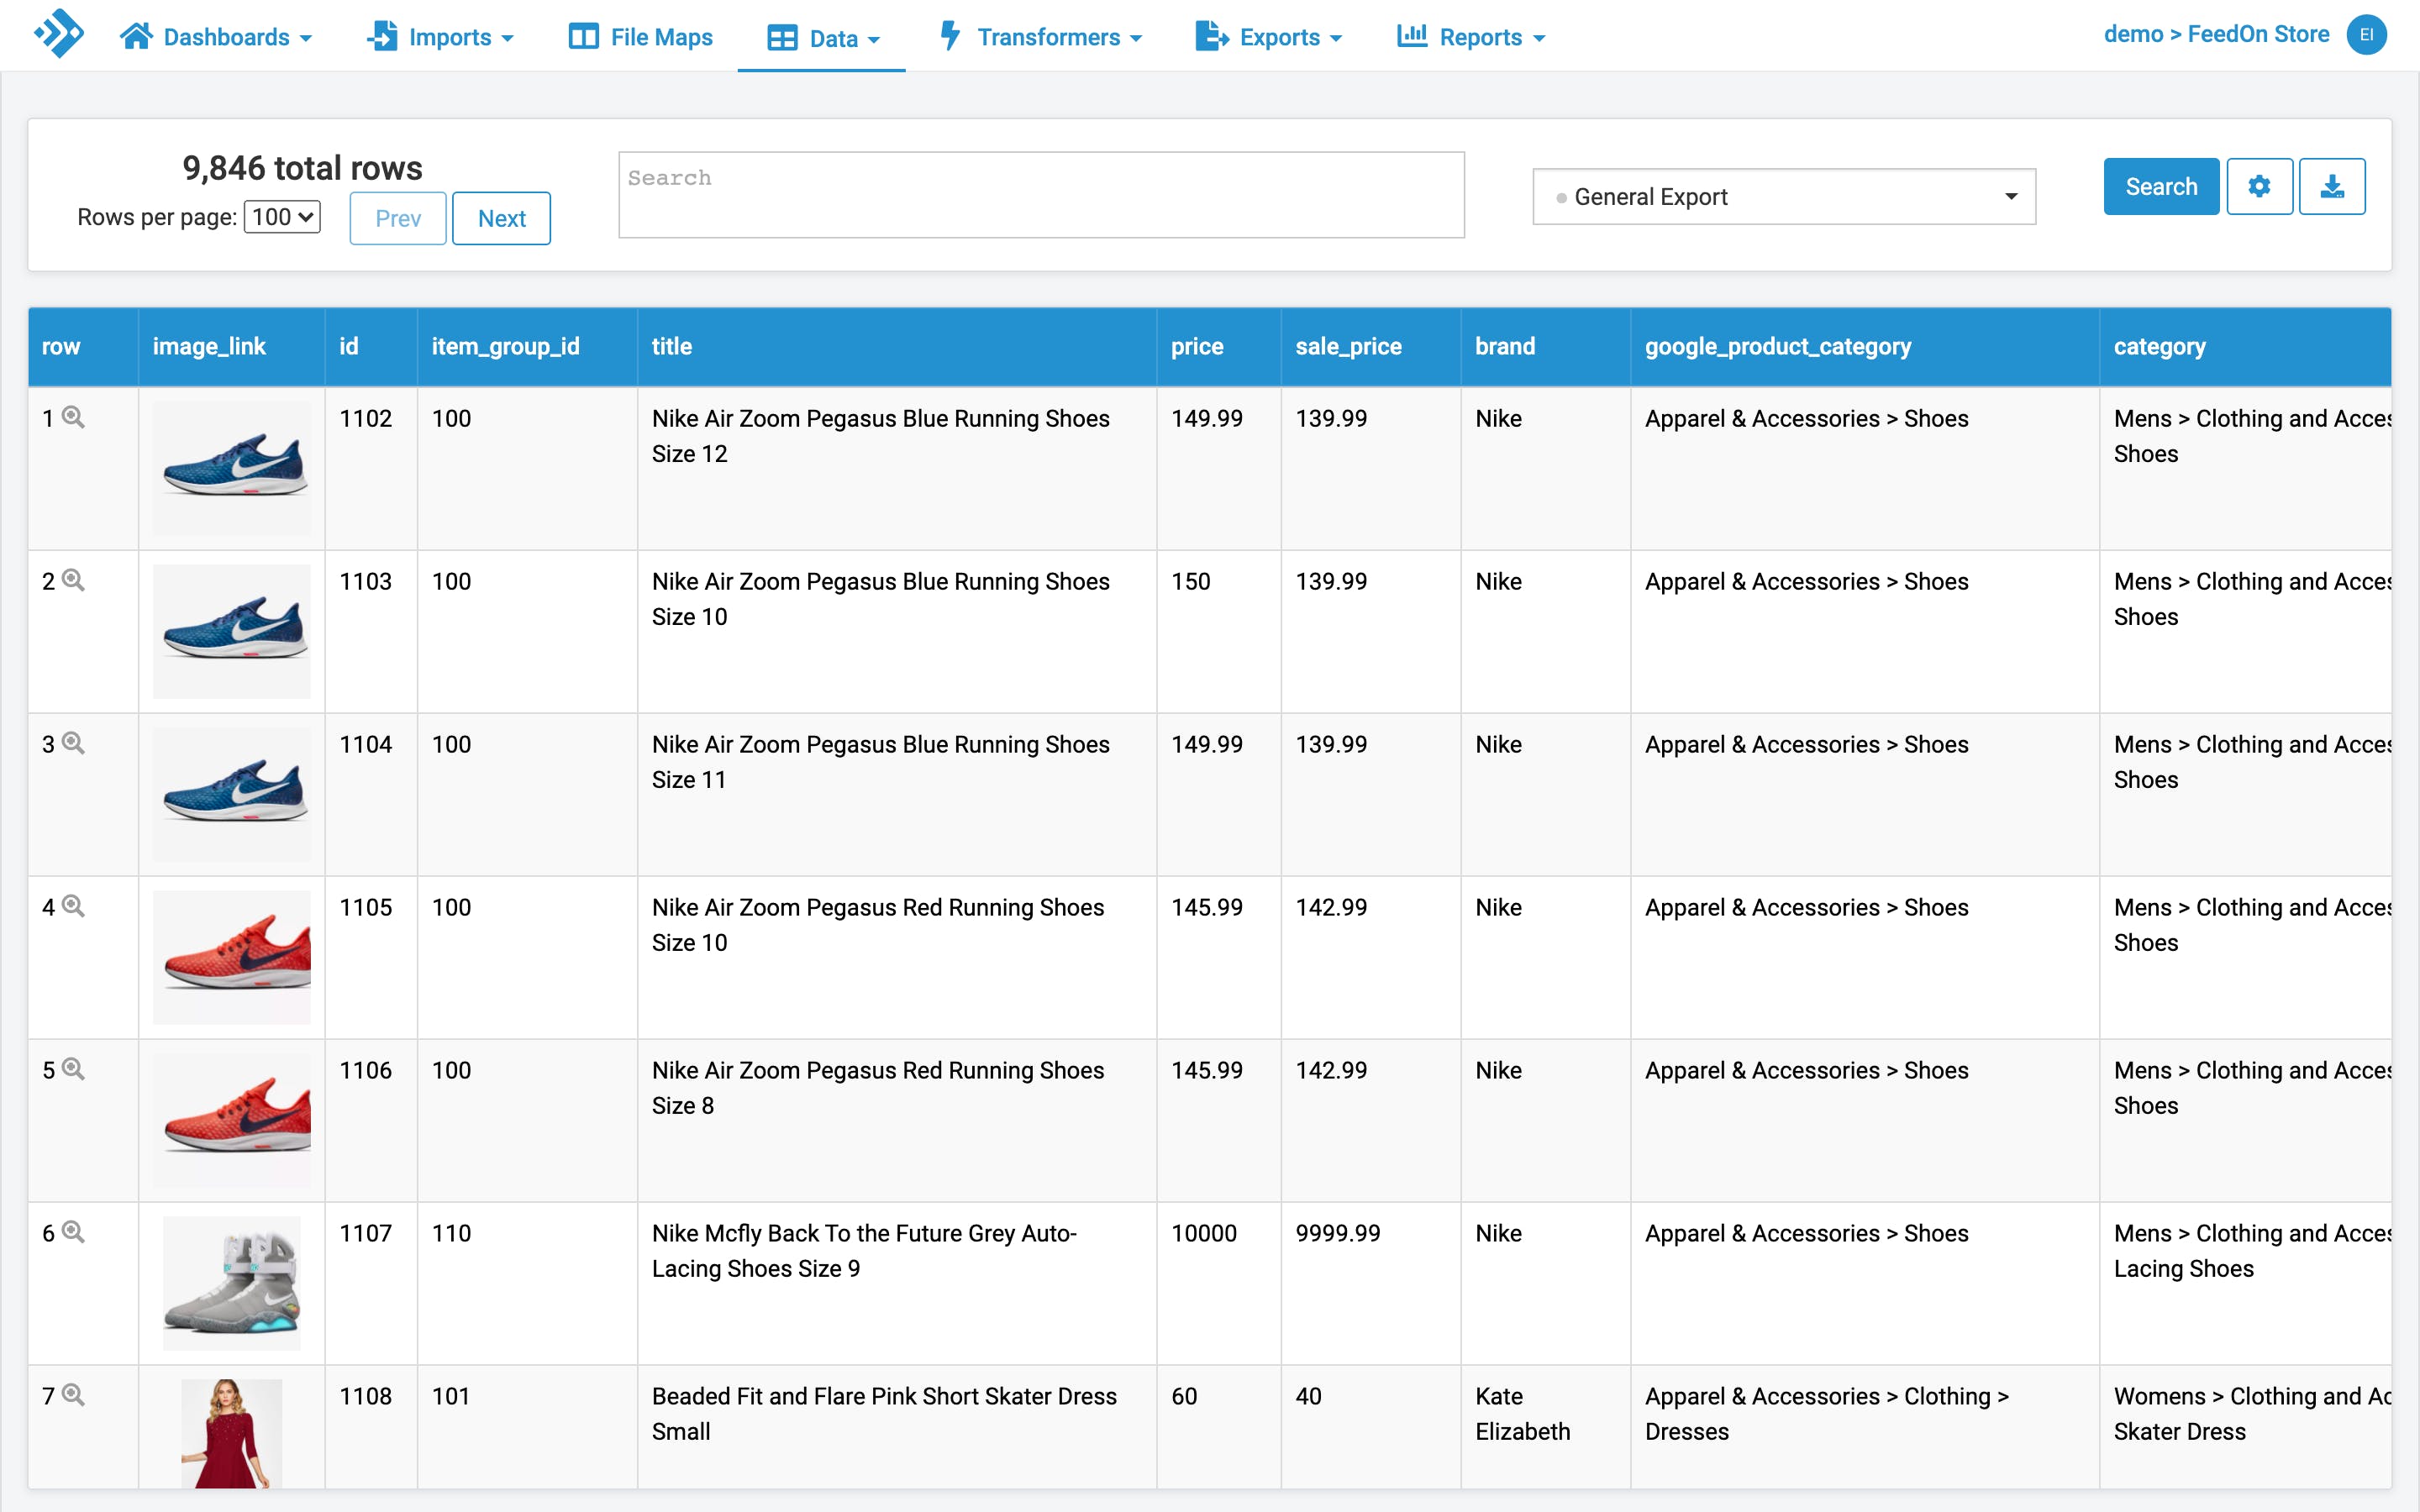
Task: Click the download icon button
Action: 2331,187
